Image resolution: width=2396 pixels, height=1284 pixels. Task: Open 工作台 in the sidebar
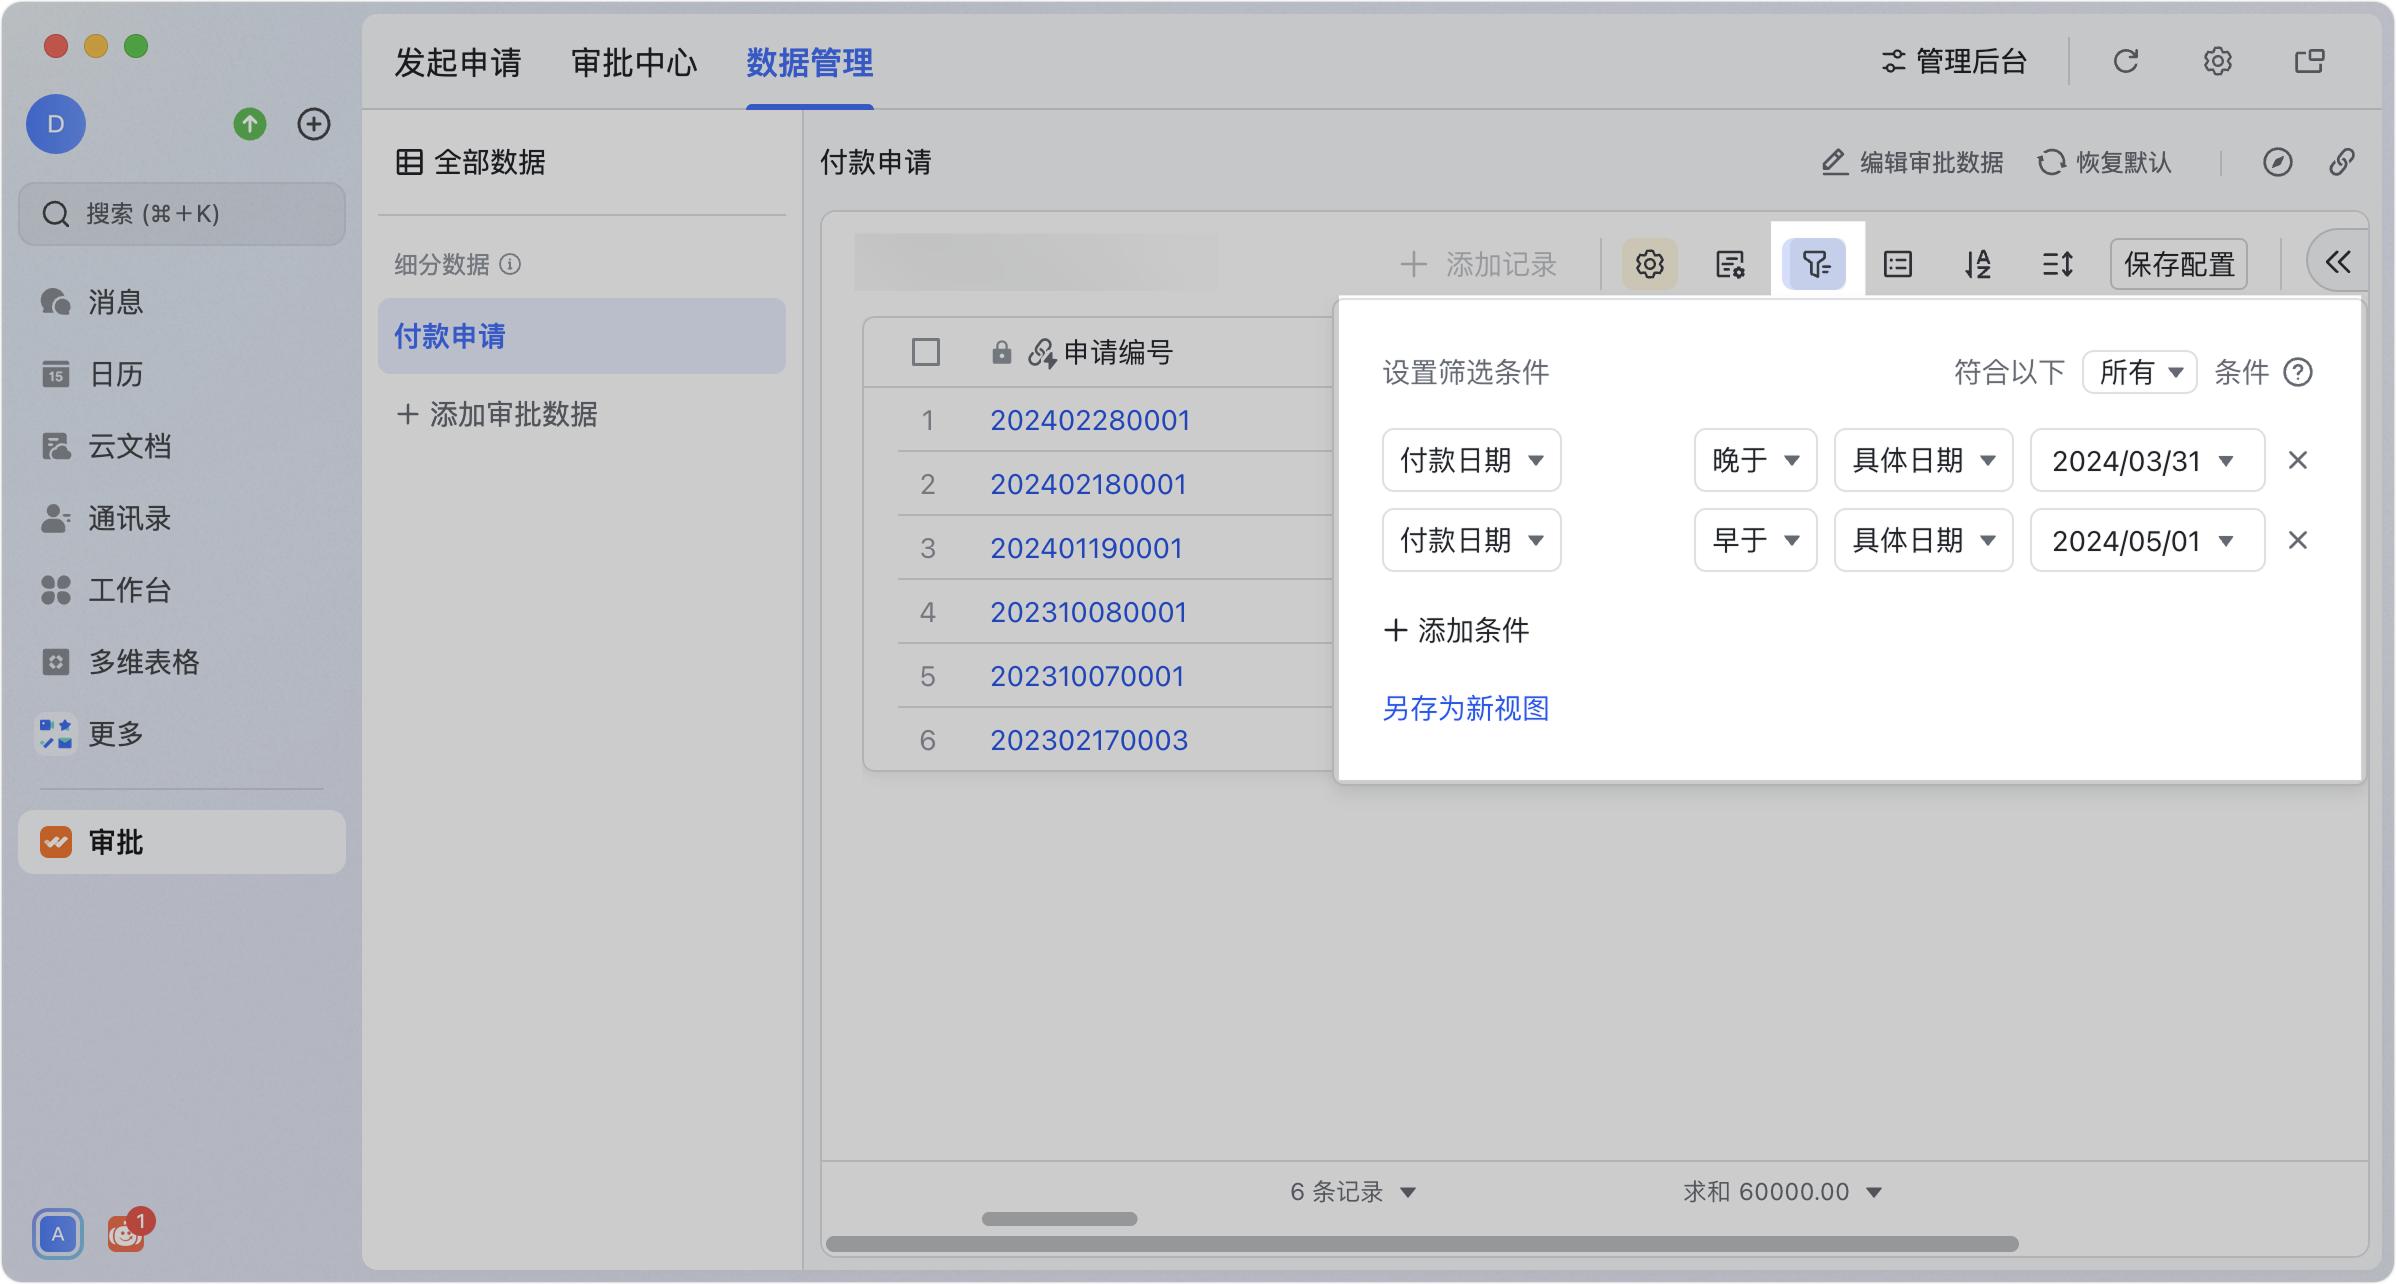(182, 590)
